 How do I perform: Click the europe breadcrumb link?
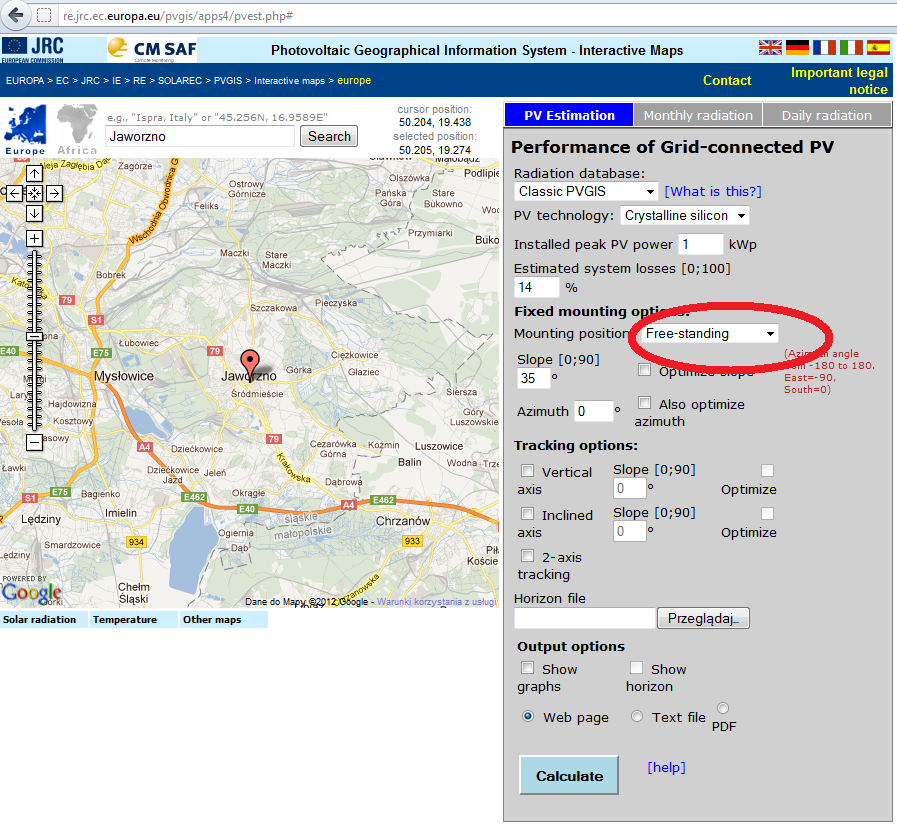pos(354,81)
